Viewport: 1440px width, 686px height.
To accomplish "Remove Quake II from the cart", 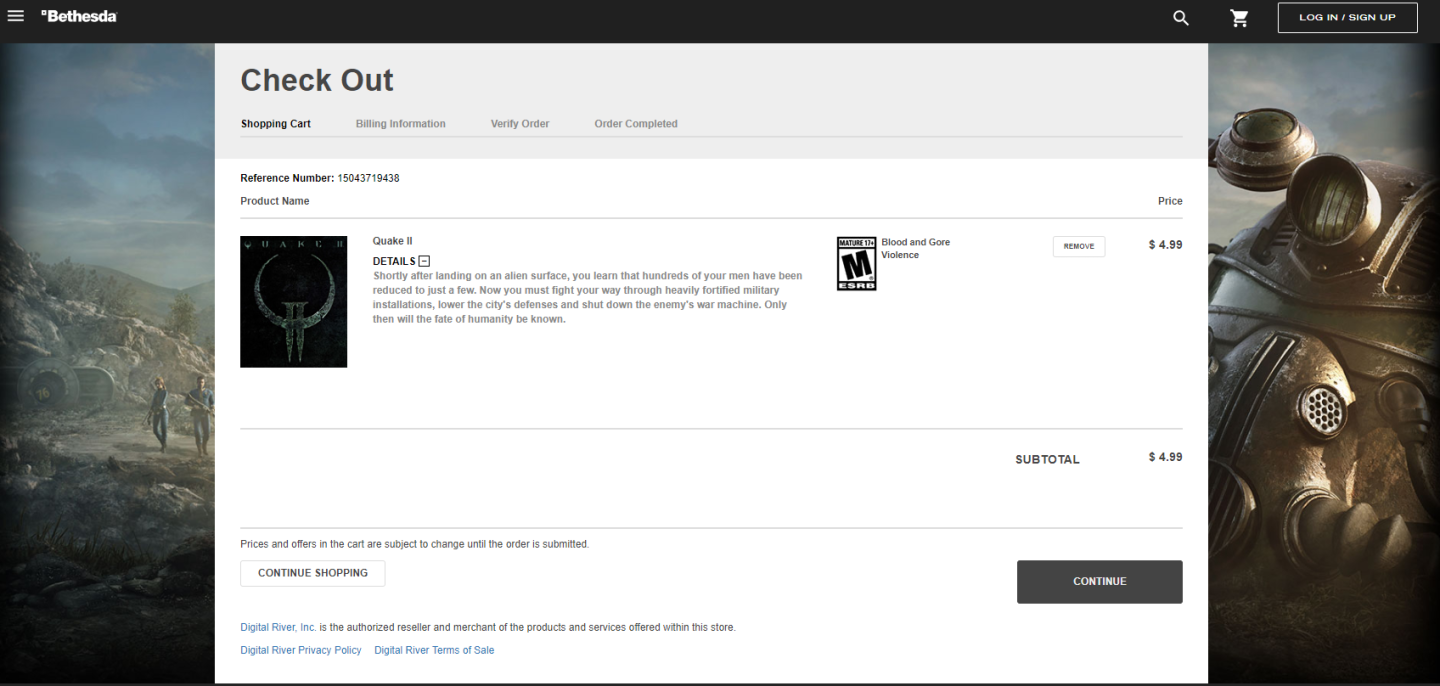I will click(1078, 246).
